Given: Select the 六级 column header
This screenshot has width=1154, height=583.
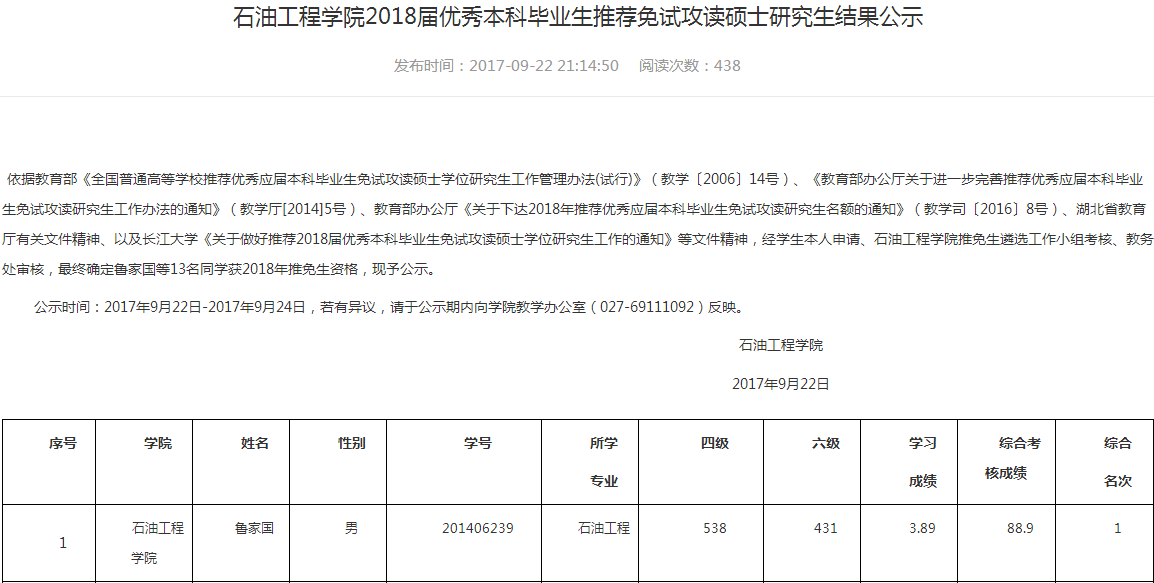Looking at the screenshot, I should (x=825, y=443).
